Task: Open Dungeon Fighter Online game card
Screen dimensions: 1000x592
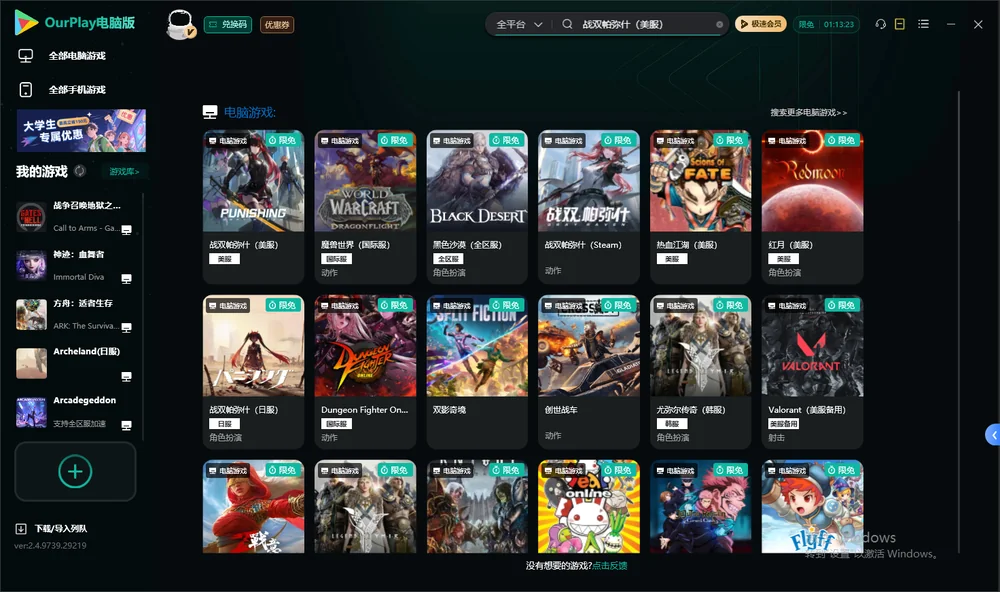Action: pyautogui.click(x=365, y=372)
